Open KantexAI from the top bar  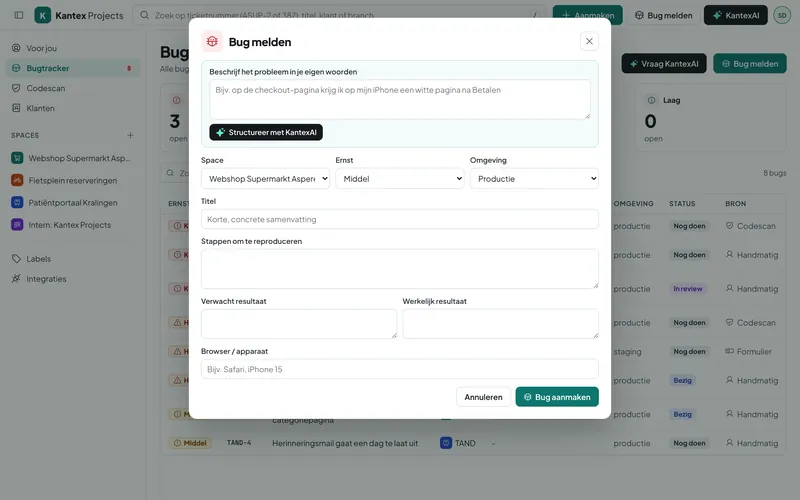click(x=735, y=15)
